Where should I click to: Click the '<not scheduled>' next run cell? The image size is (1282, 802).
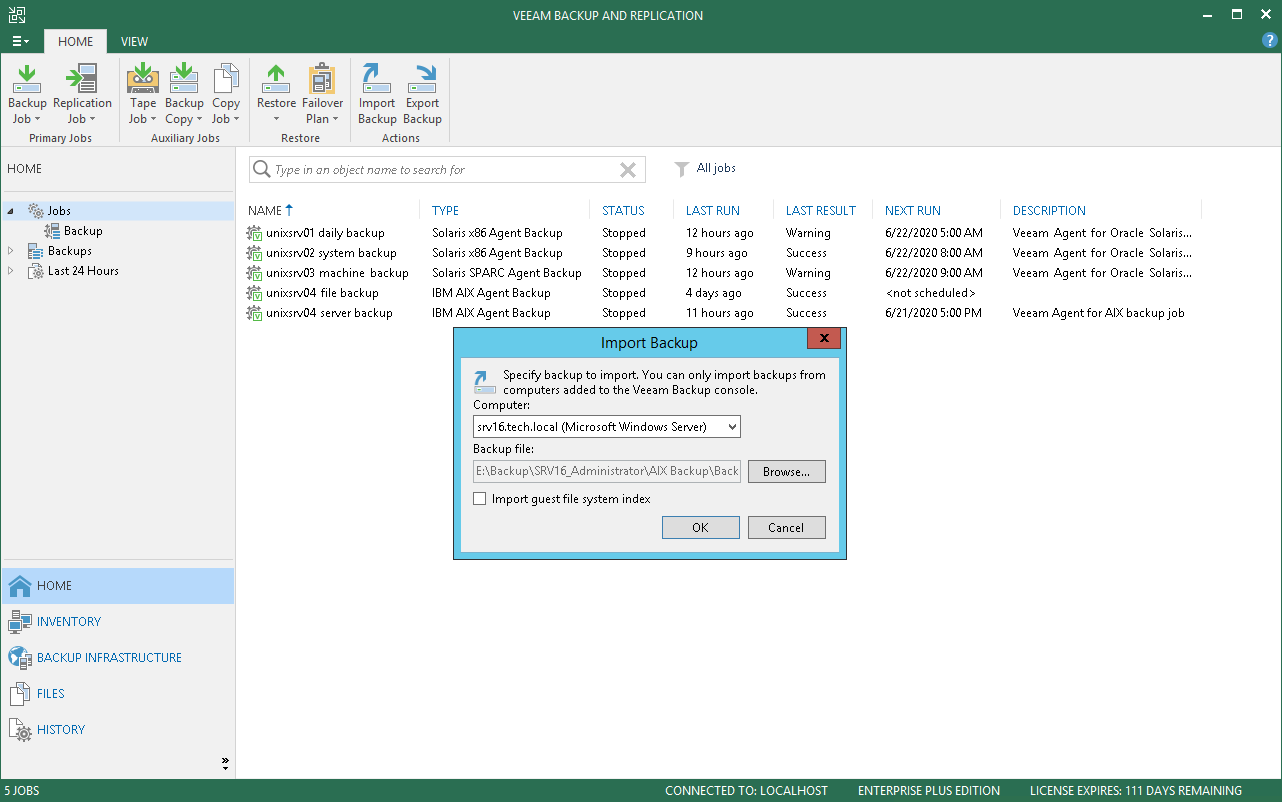(x=930, y=293)
